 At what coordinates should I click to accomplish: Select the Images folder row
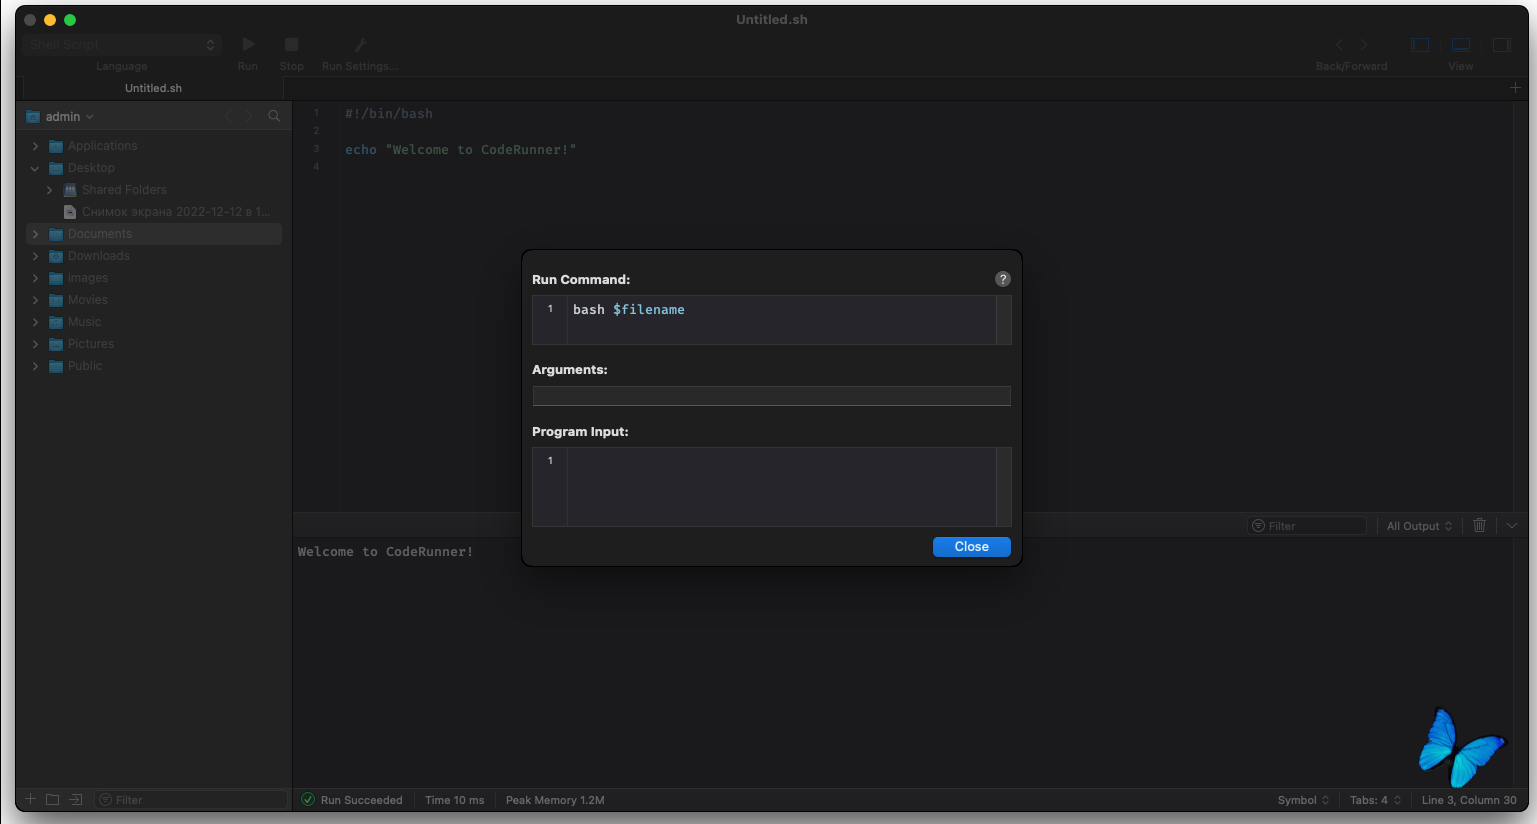pyautogui.click(x=154, y=278)
